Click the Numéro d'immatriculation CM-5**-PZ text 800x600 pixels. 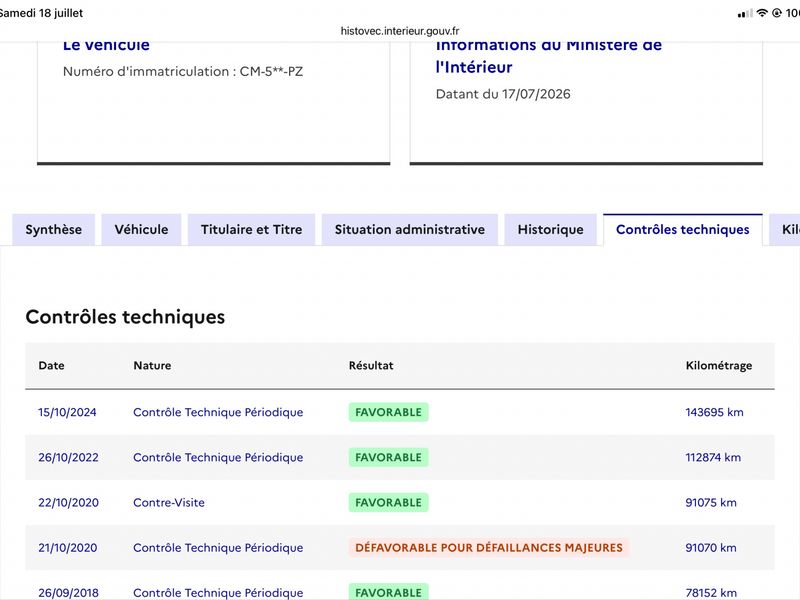click(183, 71)
